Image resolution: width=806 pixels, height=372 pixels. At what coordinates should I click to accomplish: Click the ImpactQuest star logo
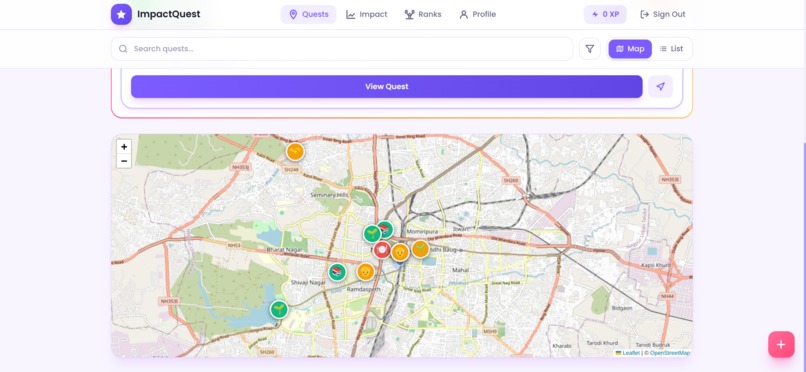(x=121, y=14)
